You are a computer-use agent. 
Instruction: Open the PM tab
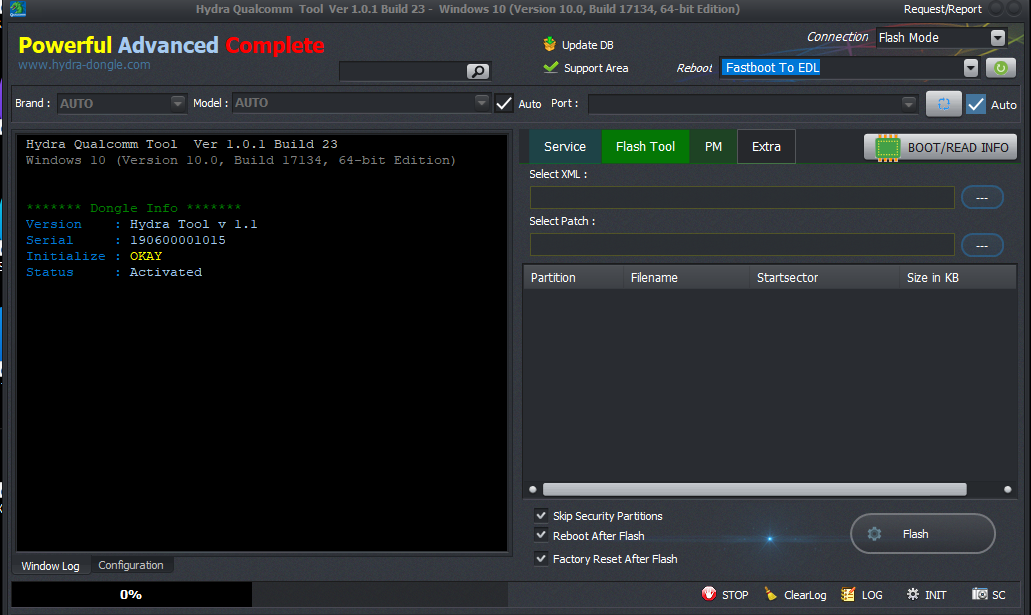[x=713, y=147]
